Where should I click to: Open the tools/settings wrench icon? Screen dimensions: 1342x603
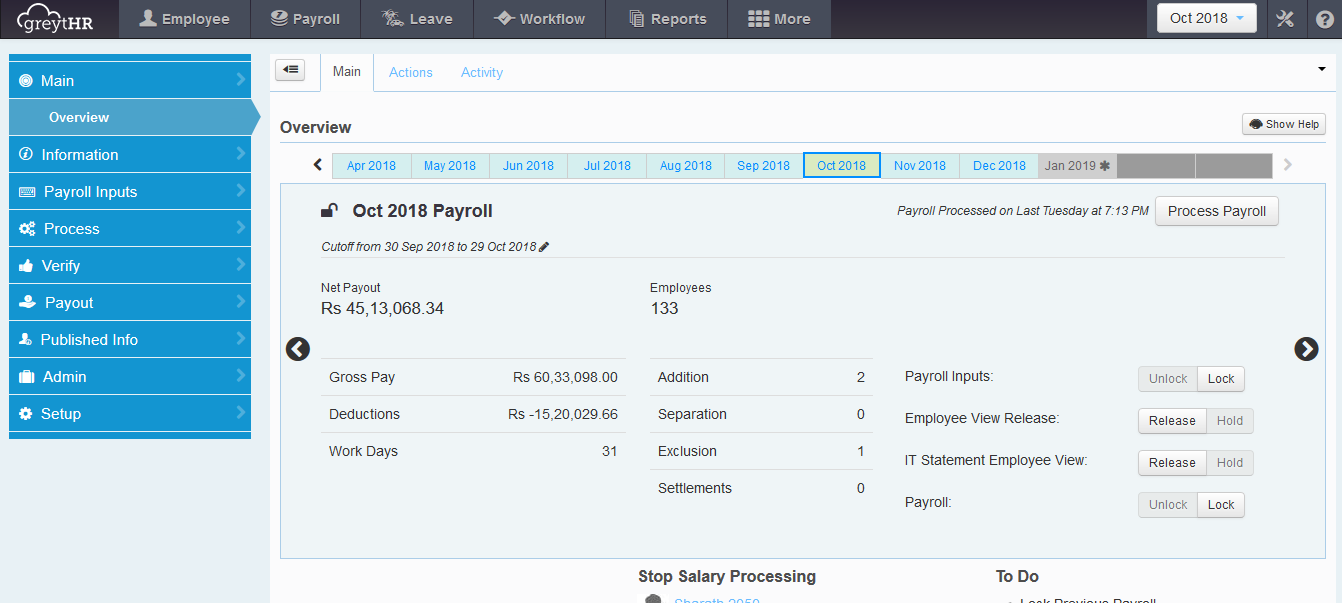1286,18
